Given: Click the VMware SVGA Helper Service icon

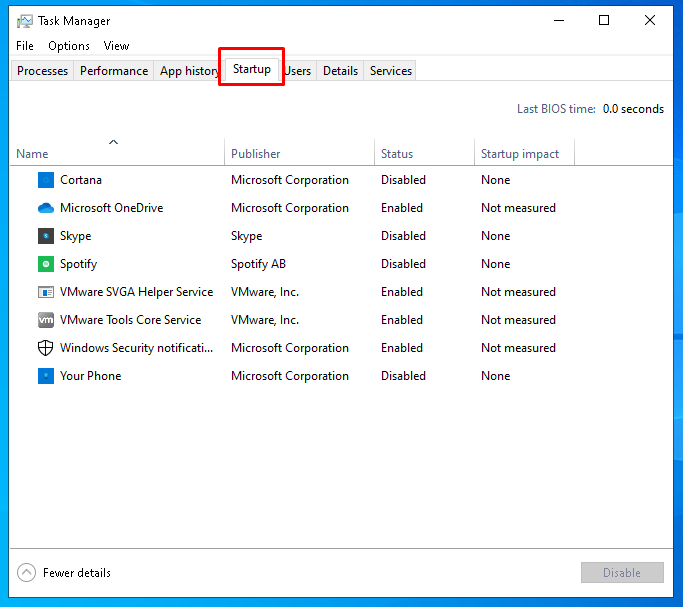Looking at the screenshot, I should 46,292.
